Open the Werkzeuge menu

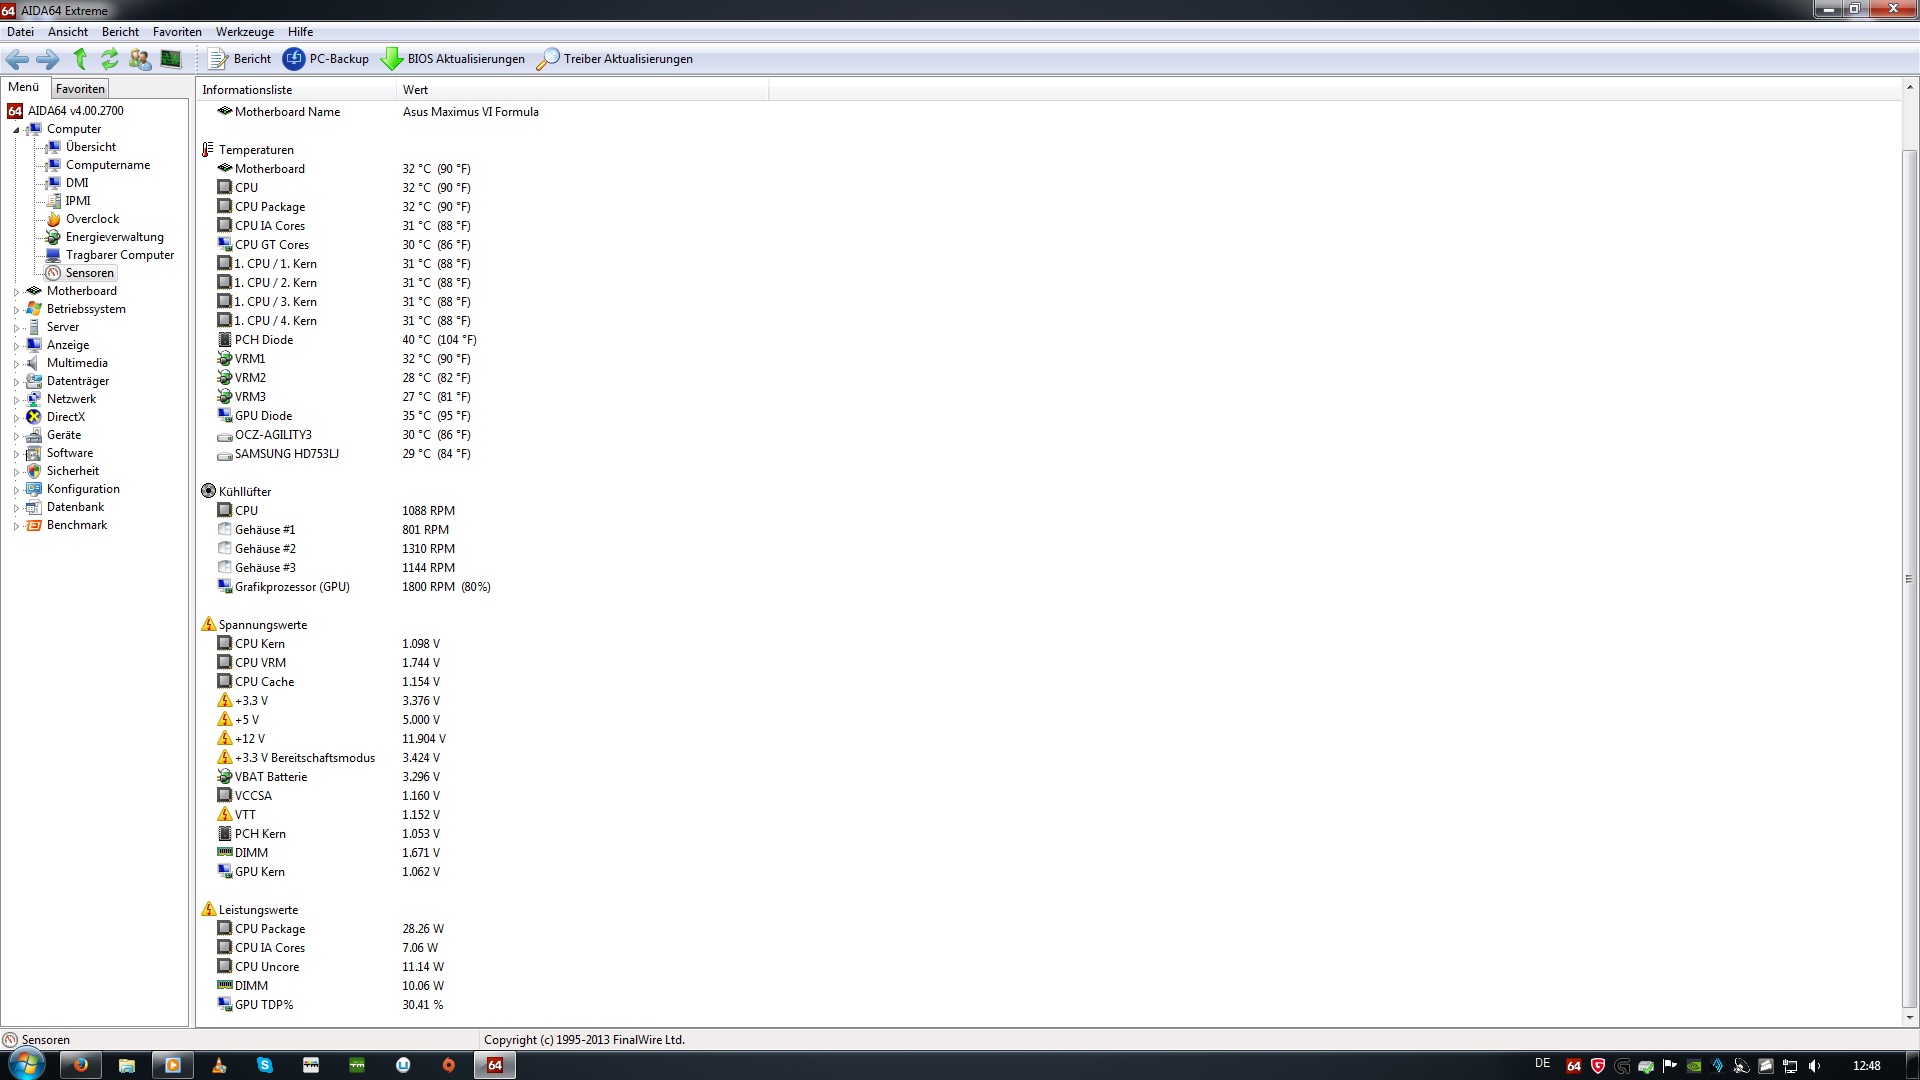tap(244, 32)
